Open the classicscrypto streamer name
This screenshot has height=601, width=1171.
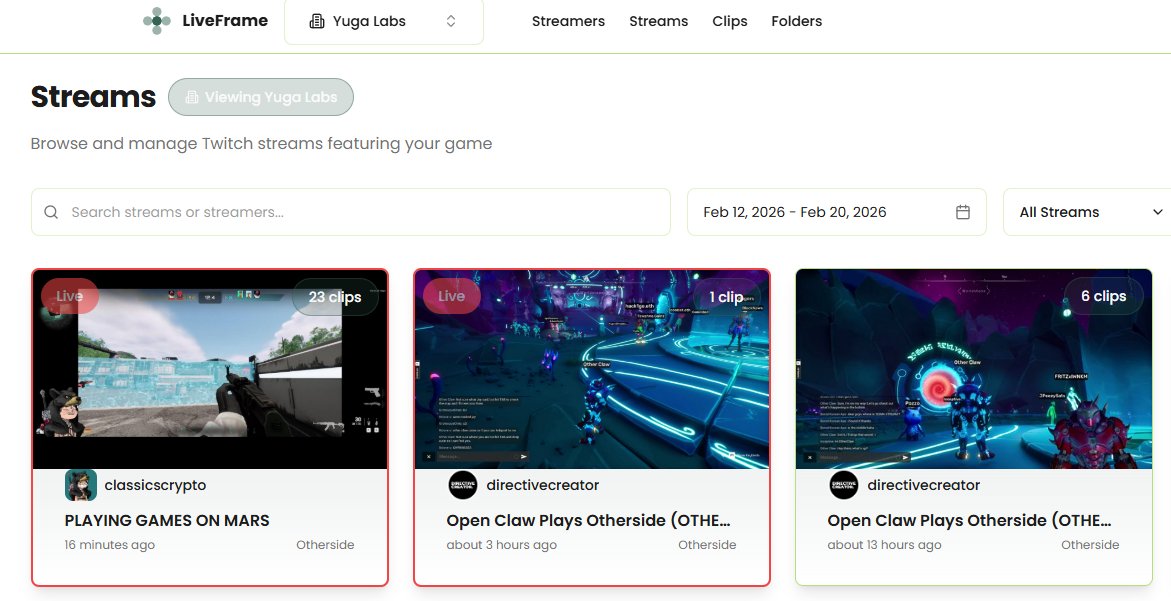coord(155,485)
